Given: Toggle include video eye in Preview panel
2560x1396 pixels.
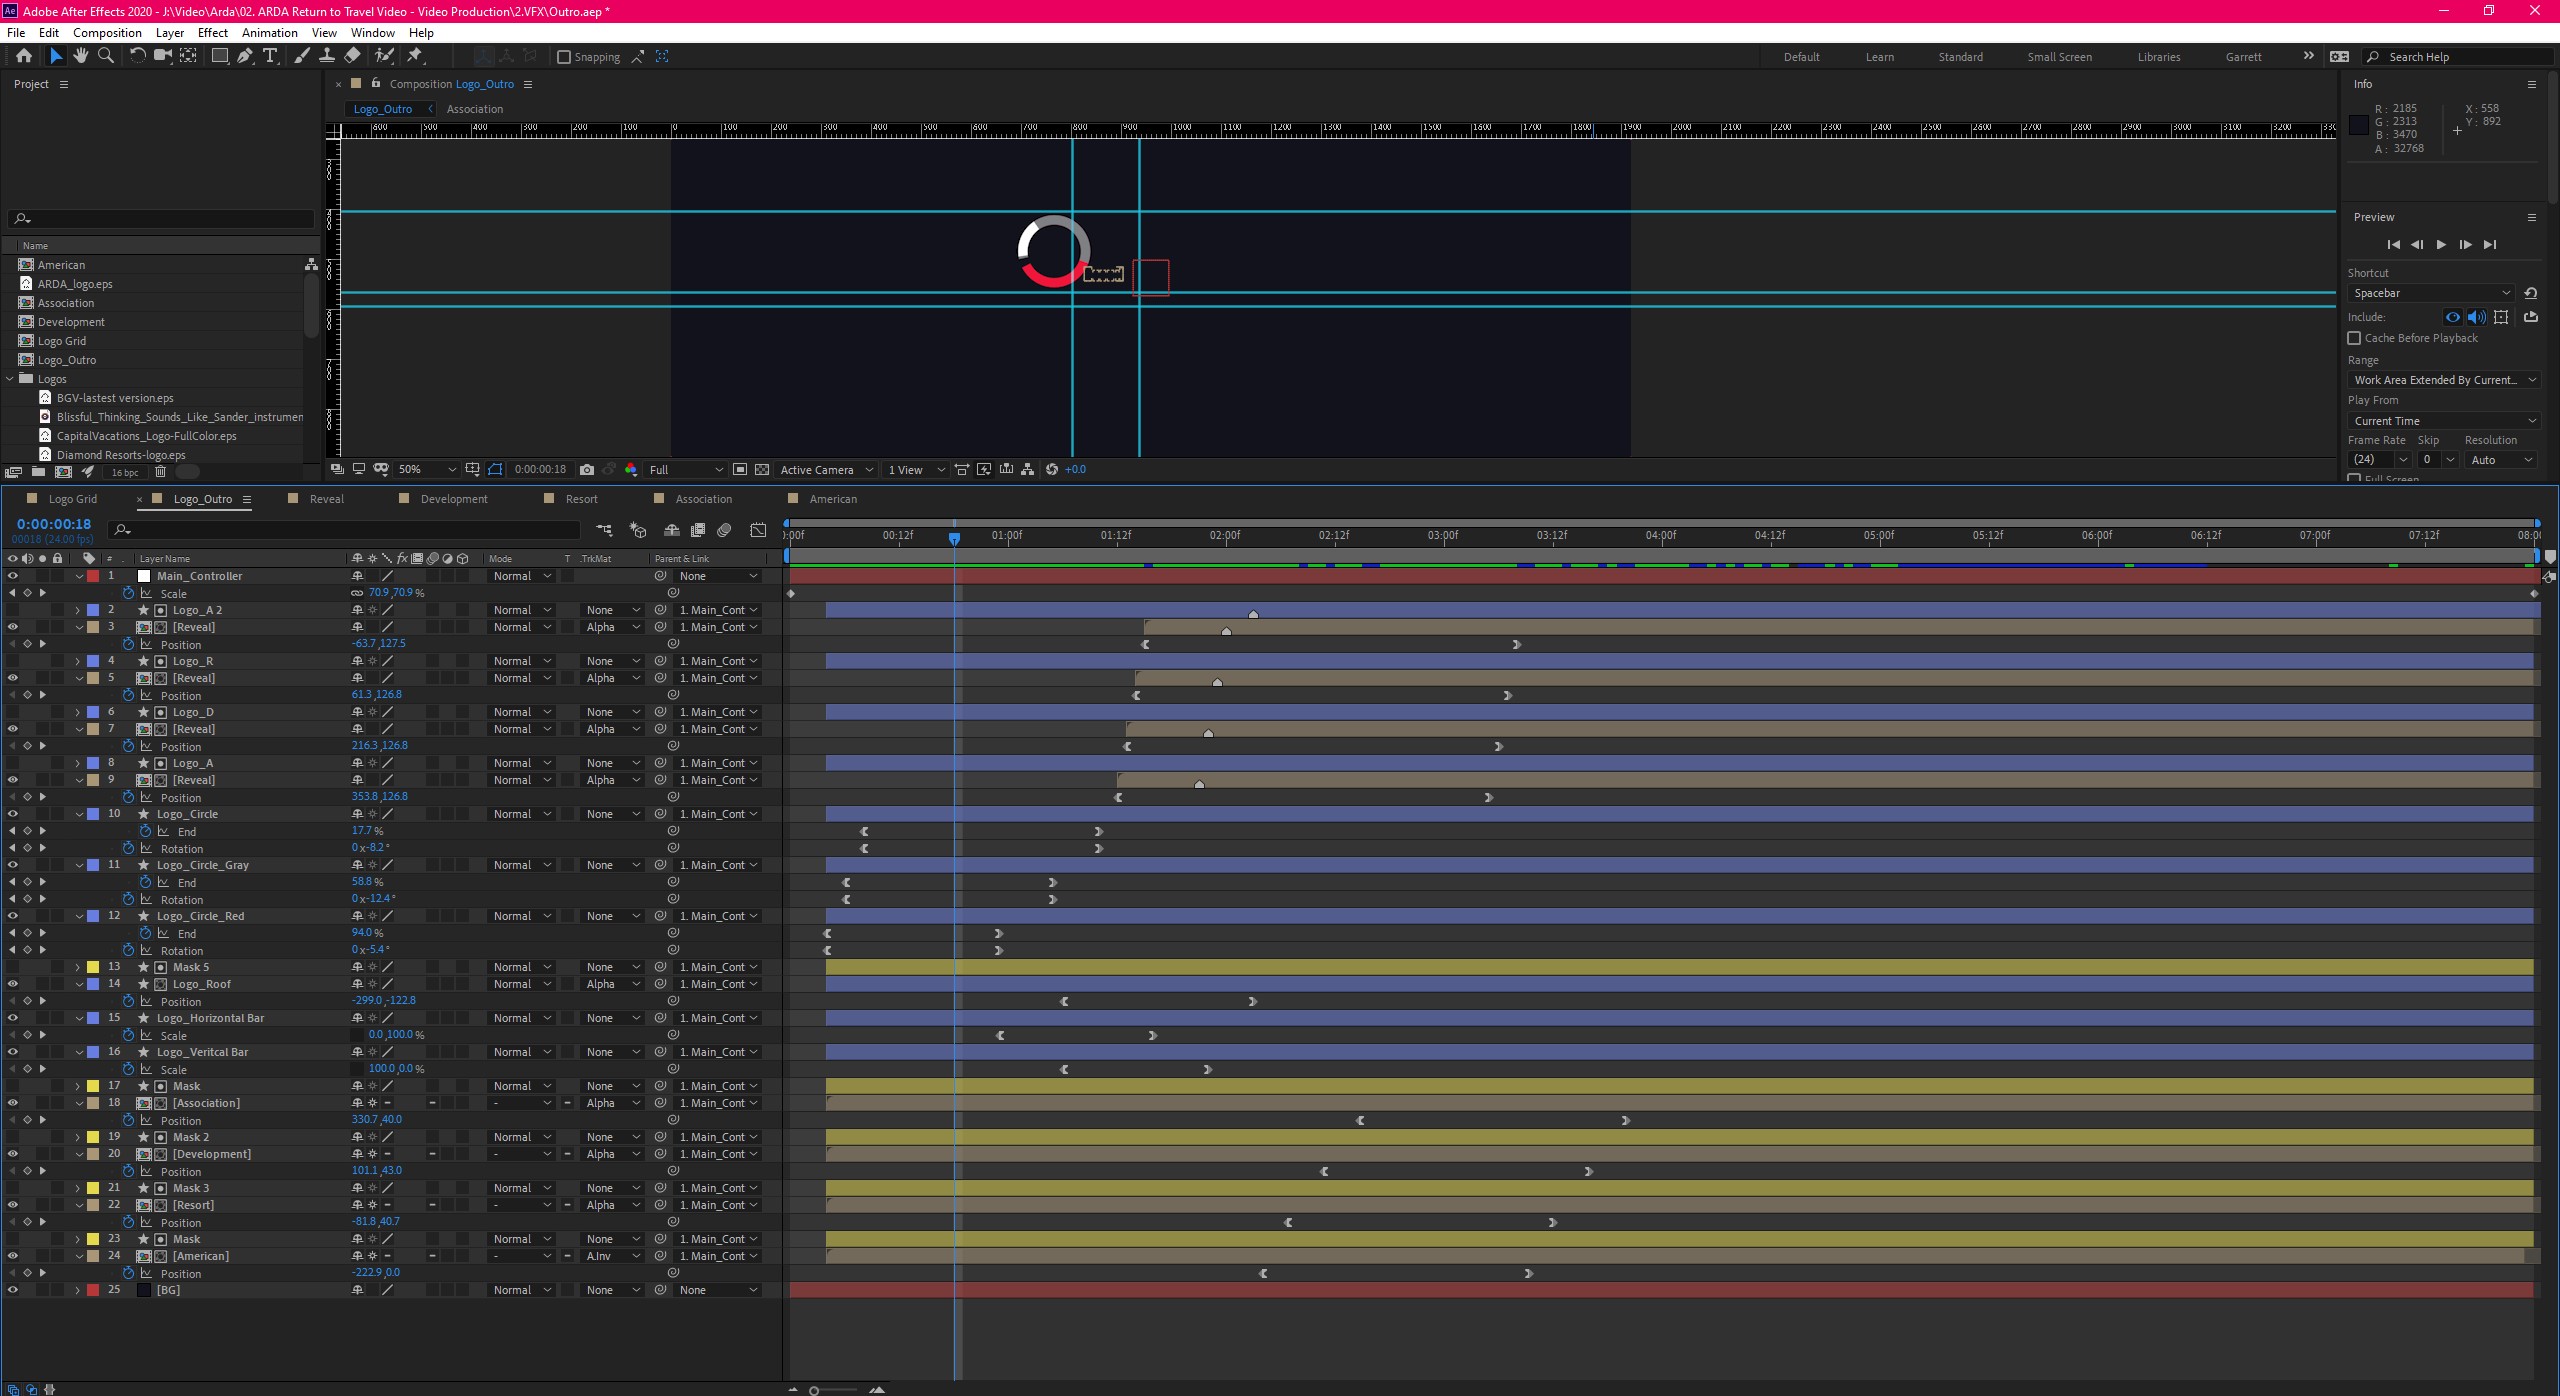Looking at the screenshot, I should [2453, 317].
